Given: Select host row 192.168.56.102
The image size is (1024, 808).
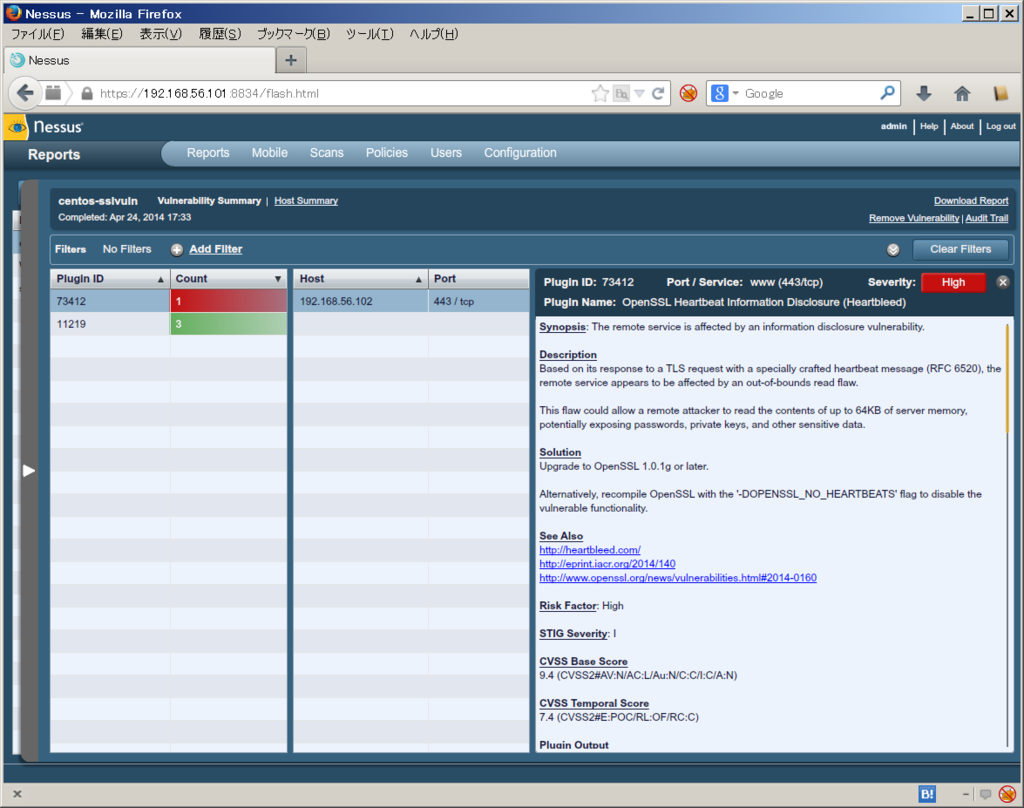Looking at the screenshot, I should (411, 301).
